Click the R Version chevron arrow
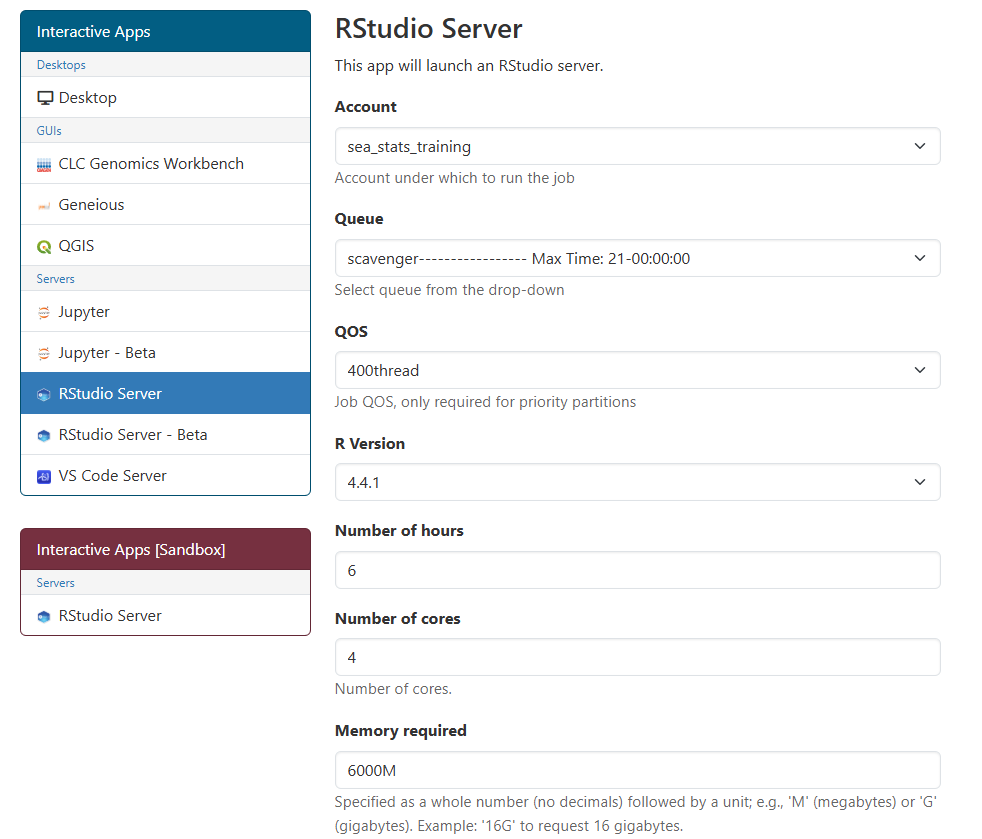Viewport: 982px width, 839px height. [919, 483]
